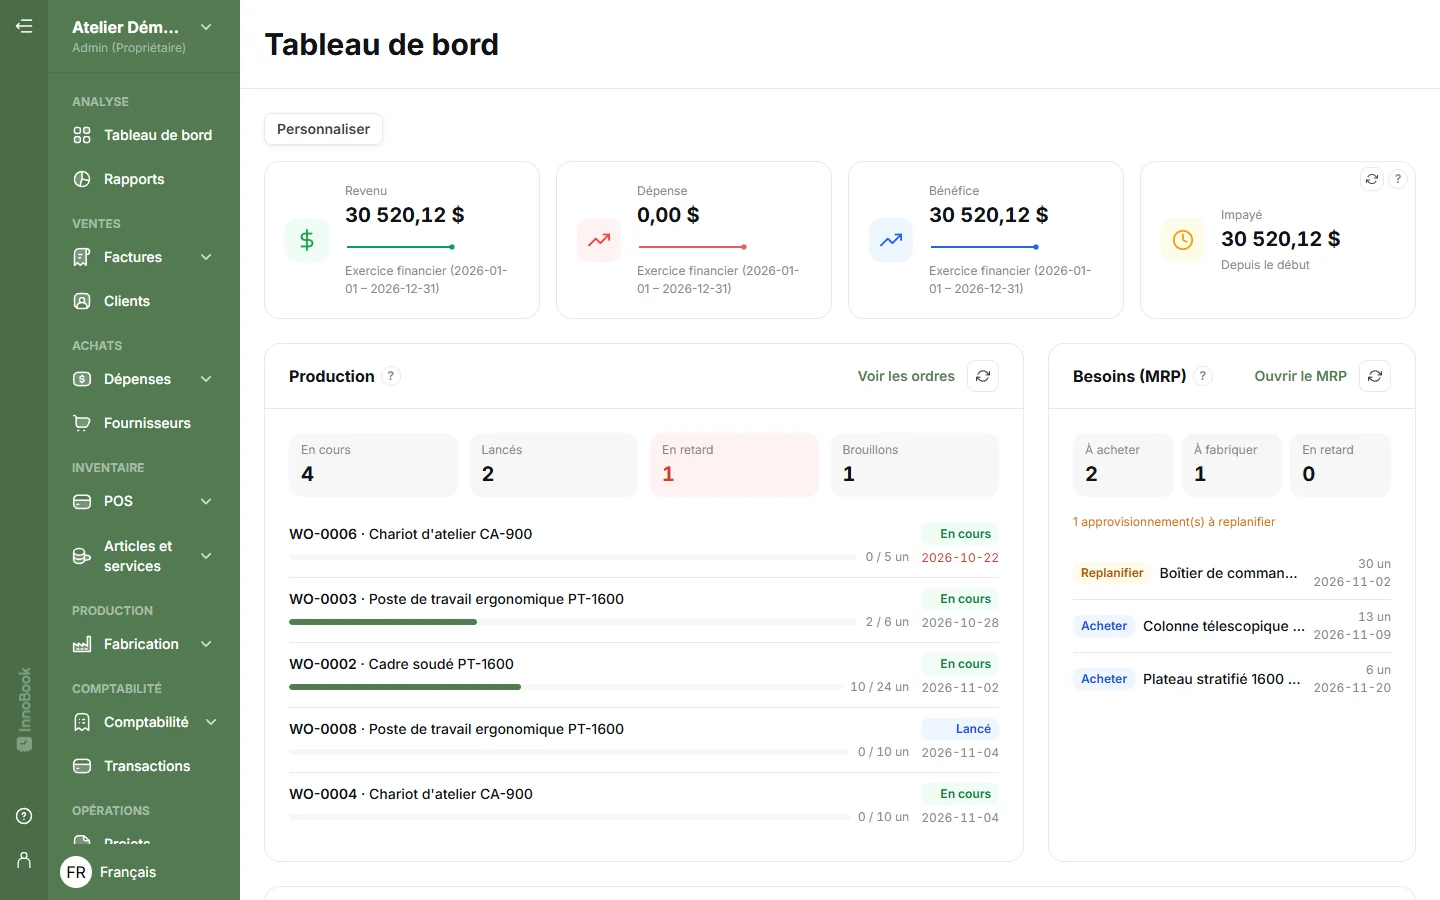This screenshot has height=900, width=1440.
Task: Click the green dollar Revenu icon
Action: point(307,240)
